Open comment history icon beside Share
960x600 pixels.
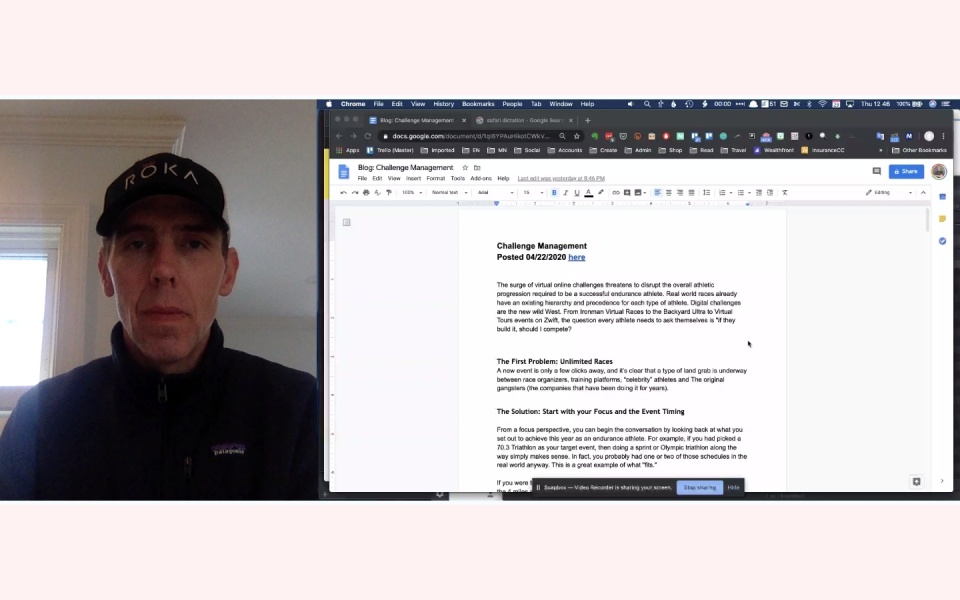click(877, 172)
